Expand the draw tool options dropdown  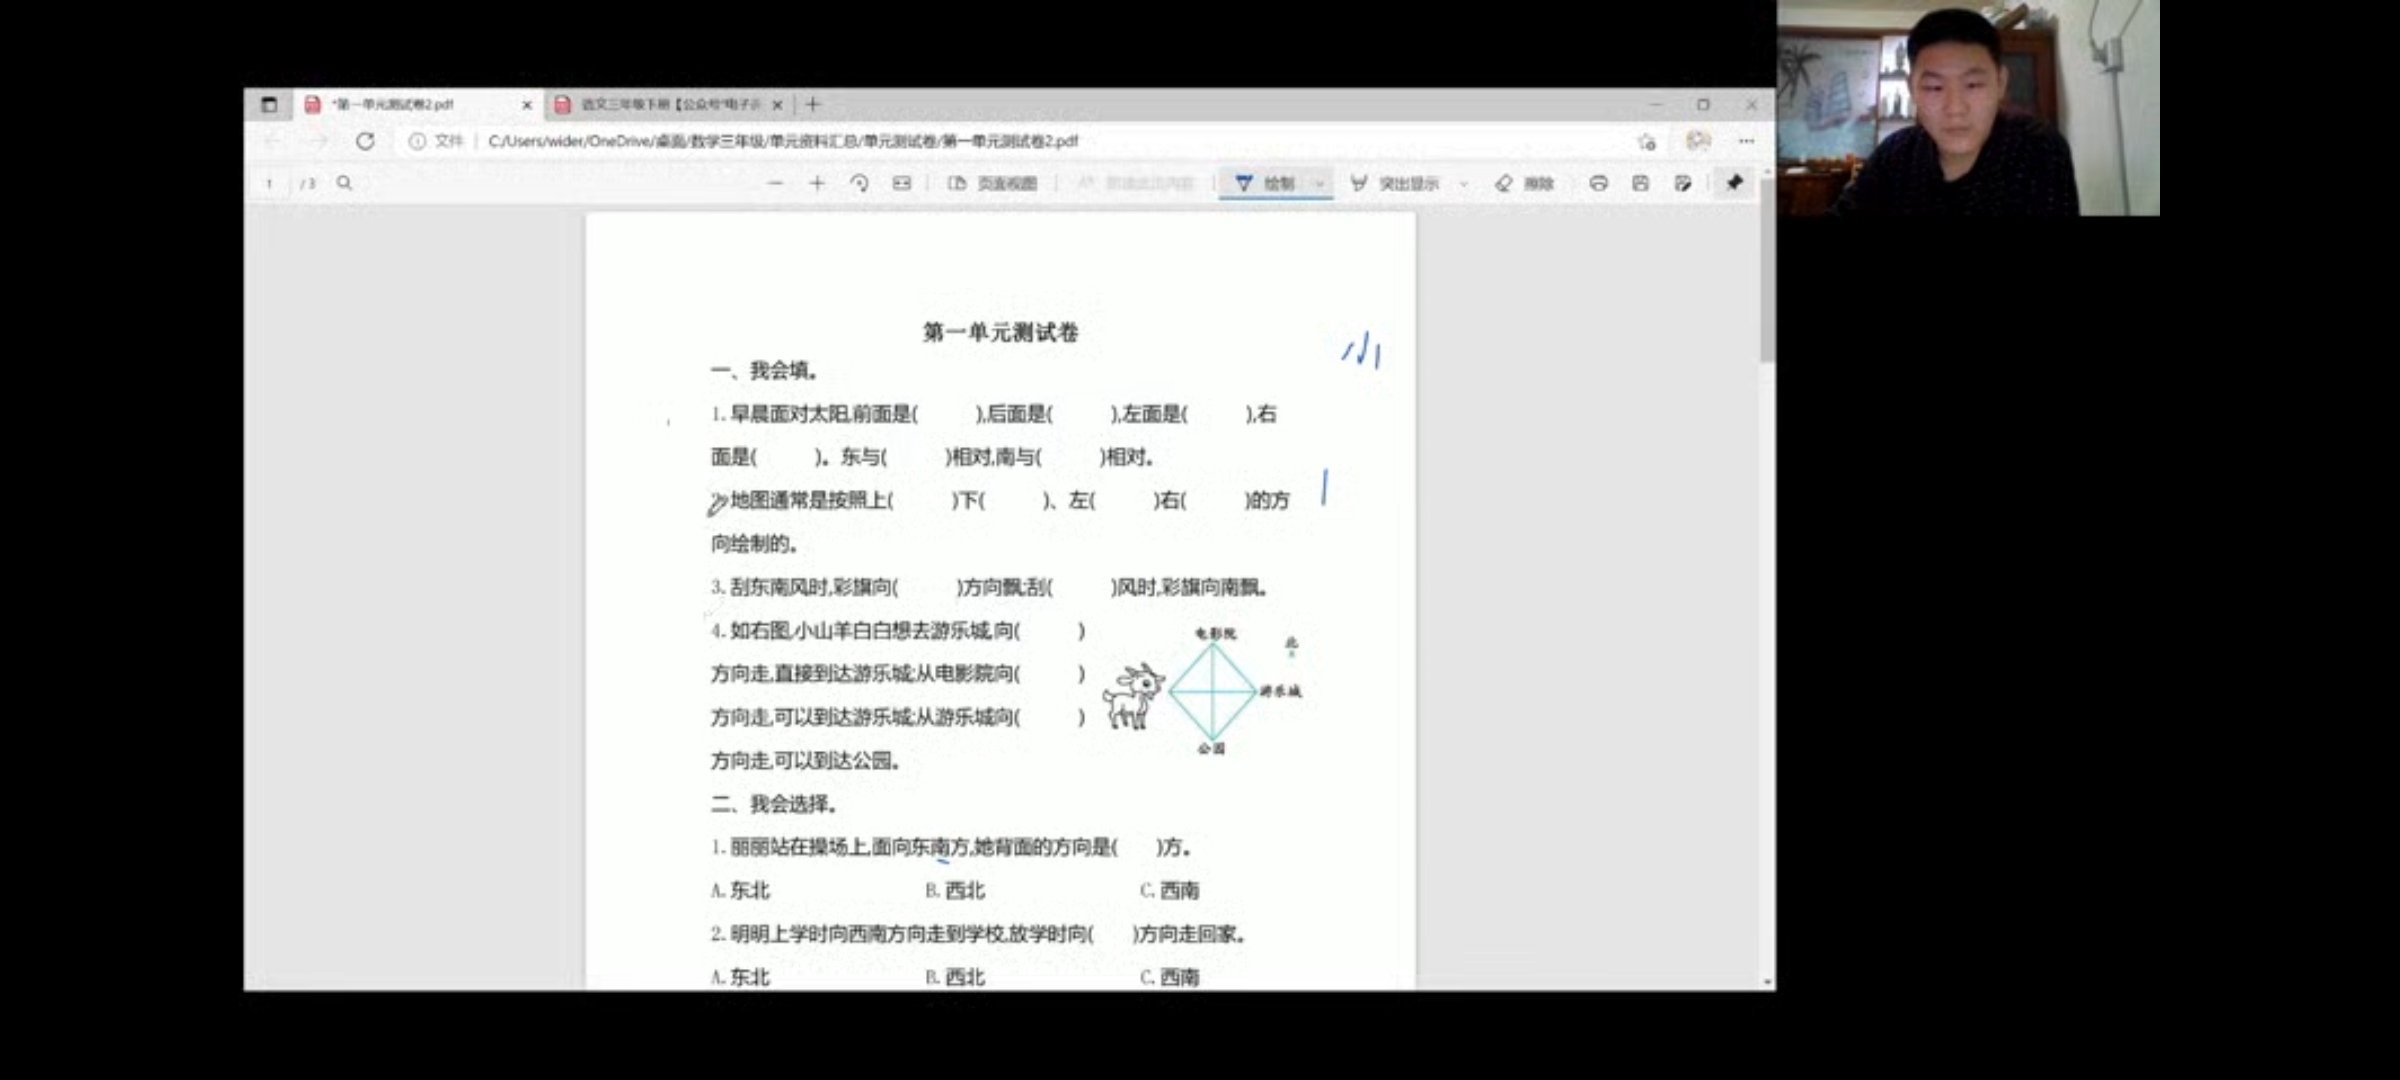1320,183
